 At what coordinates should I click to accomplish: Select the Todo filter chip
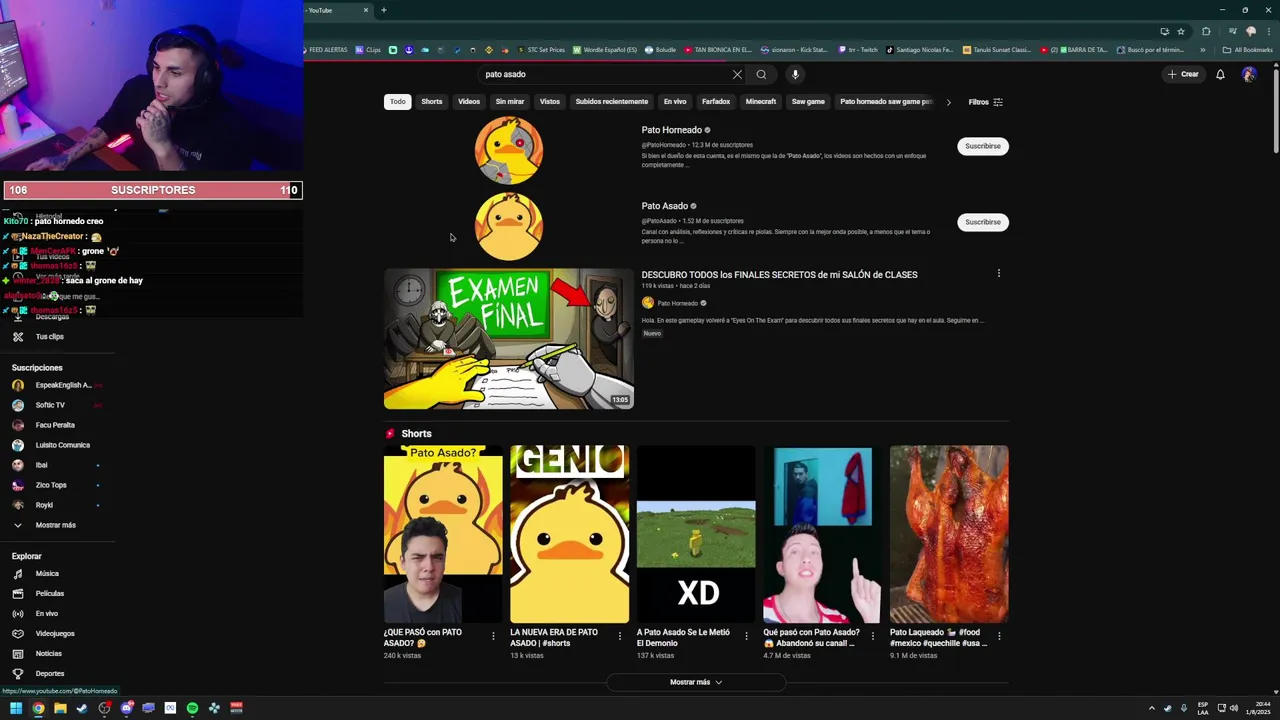pyautogui.click(x=398, y=102)
